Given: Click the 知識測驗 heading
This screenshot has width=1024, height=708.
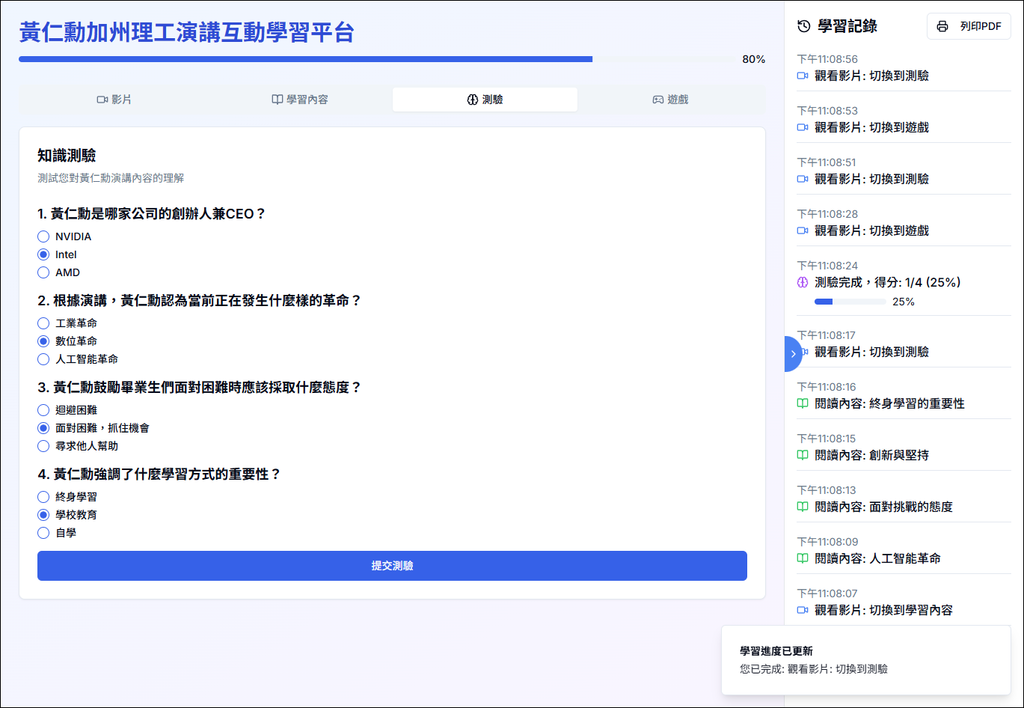Looking at the screenshot, I should click(x=67, y=155).
